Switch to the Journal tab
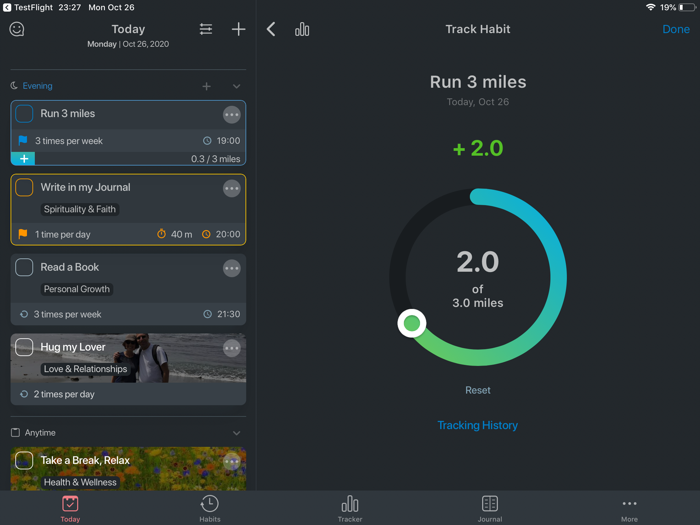 pyautogui.click(x=490, y=509)
